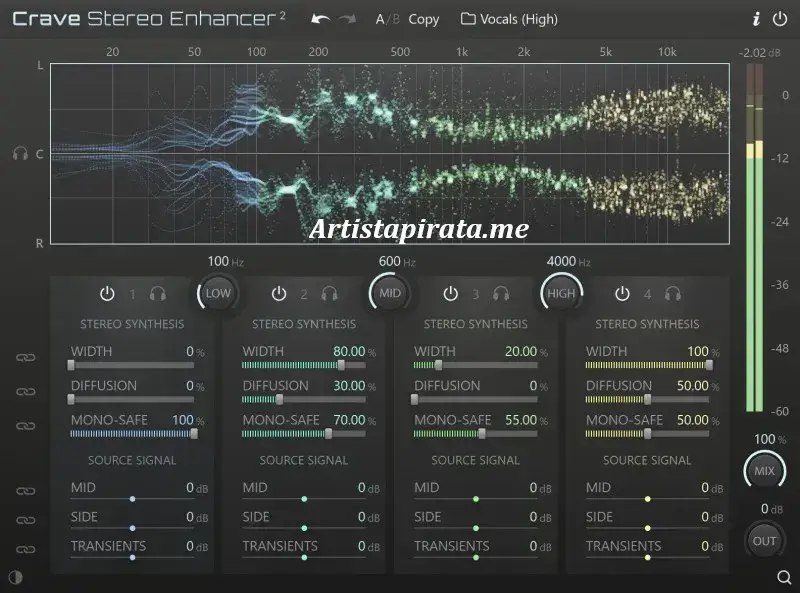
Task: Click band 1 MID gain slider dot
Action: (132, 499)
